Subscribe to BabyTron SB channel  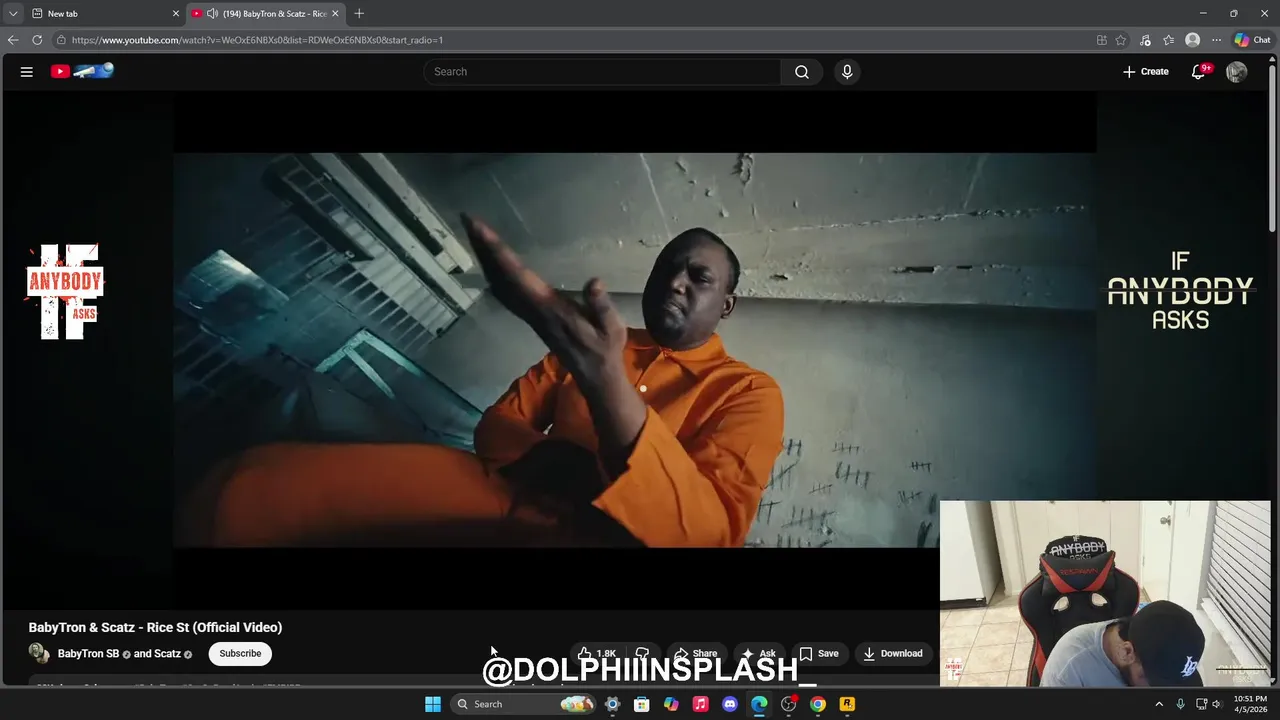(x=240, y=654)
